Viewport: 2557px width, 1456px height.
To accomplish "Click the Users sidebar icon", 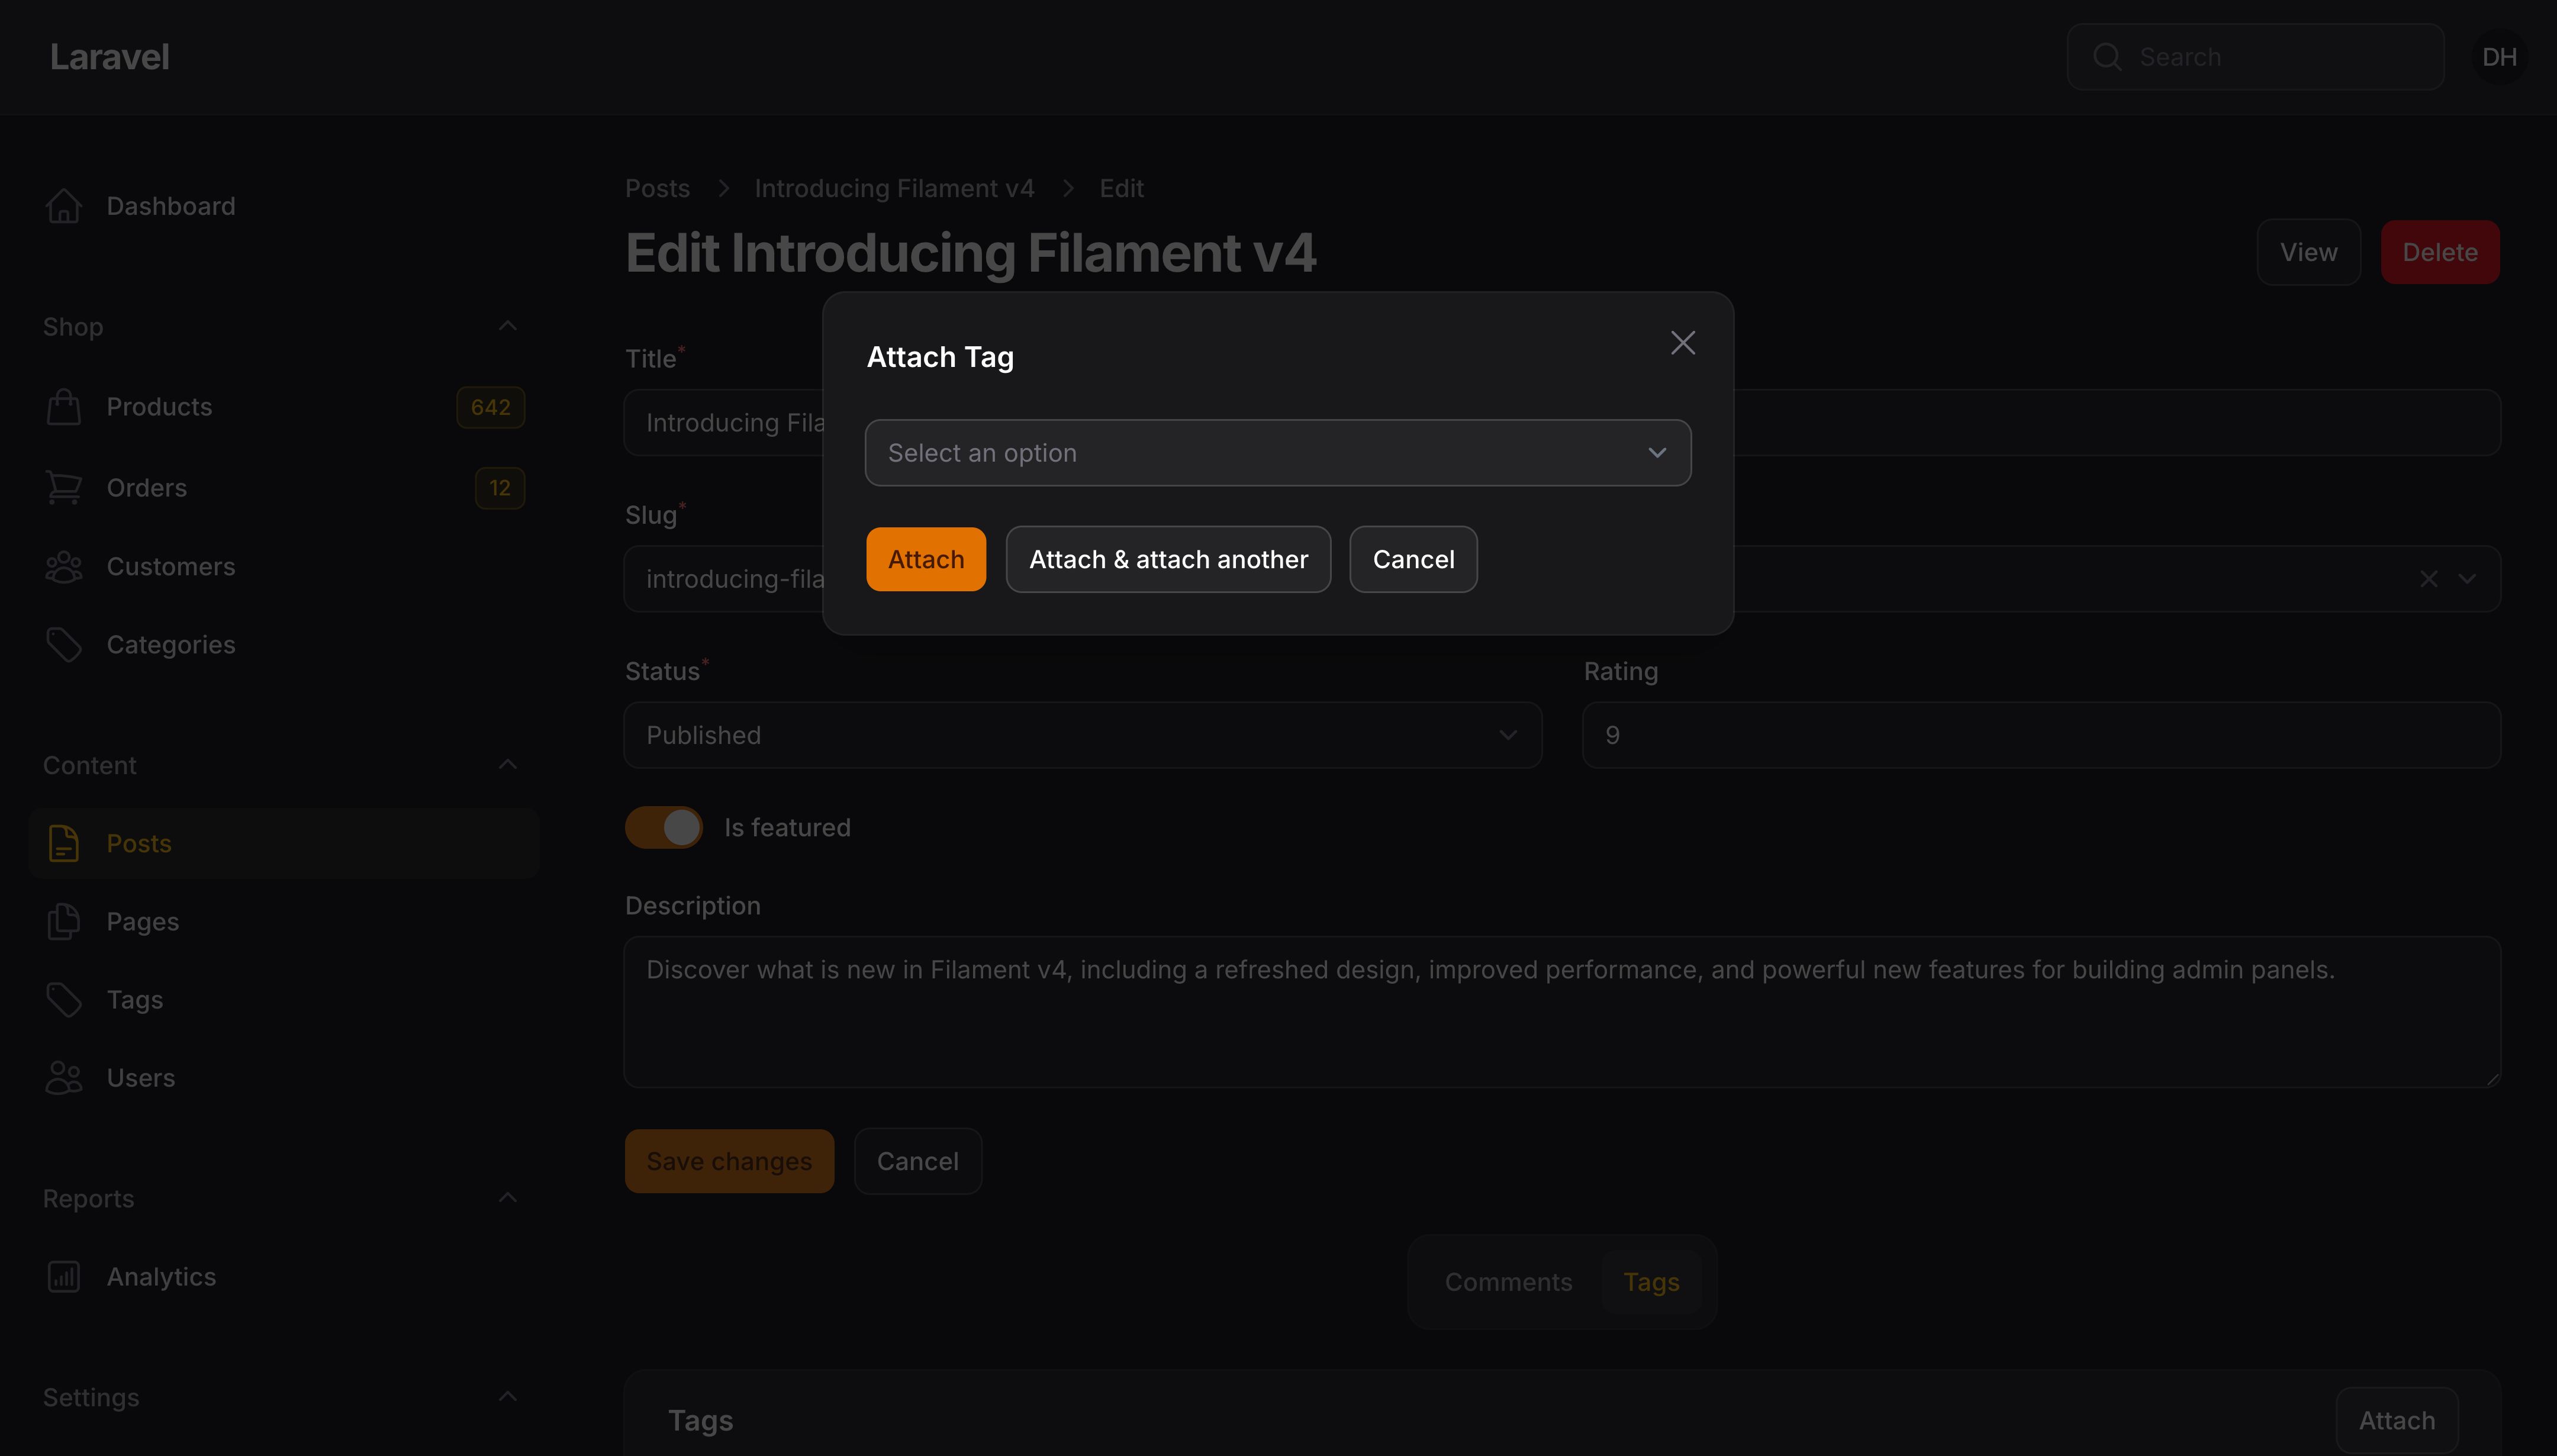I will [x=64, y=1078].
